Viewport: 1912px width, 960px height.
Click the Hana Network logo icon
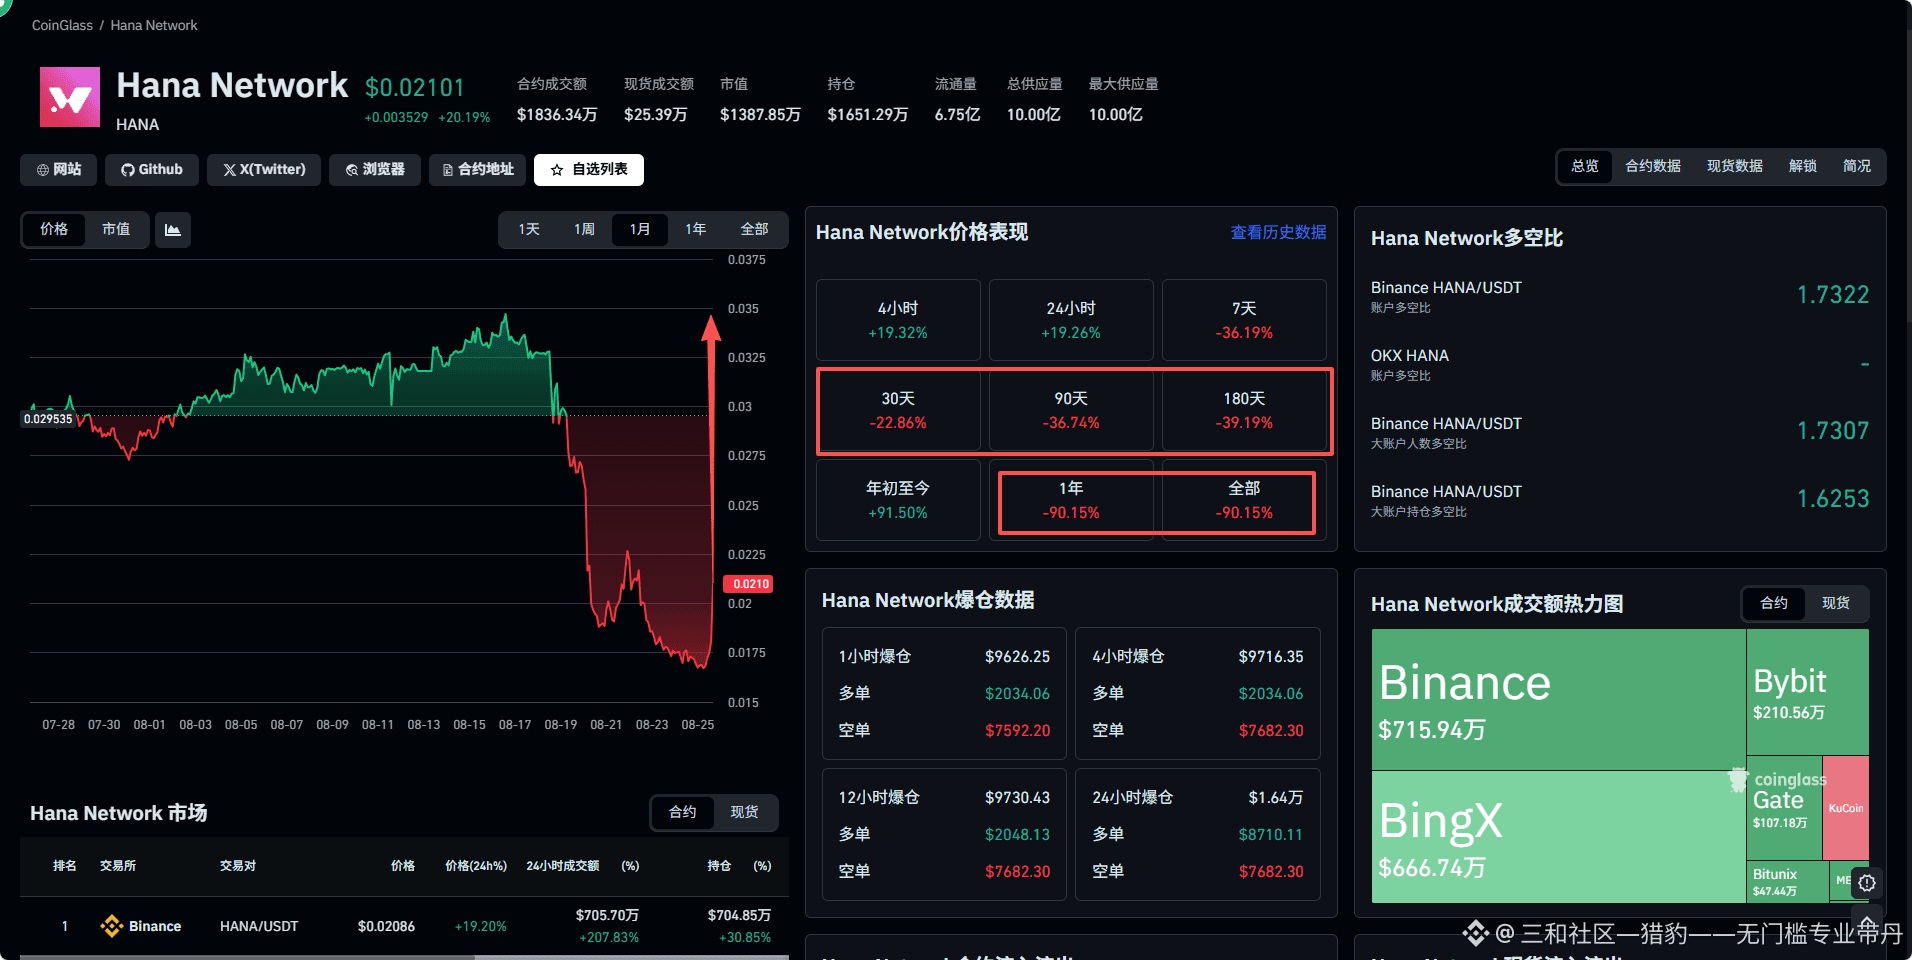point(70,97)
